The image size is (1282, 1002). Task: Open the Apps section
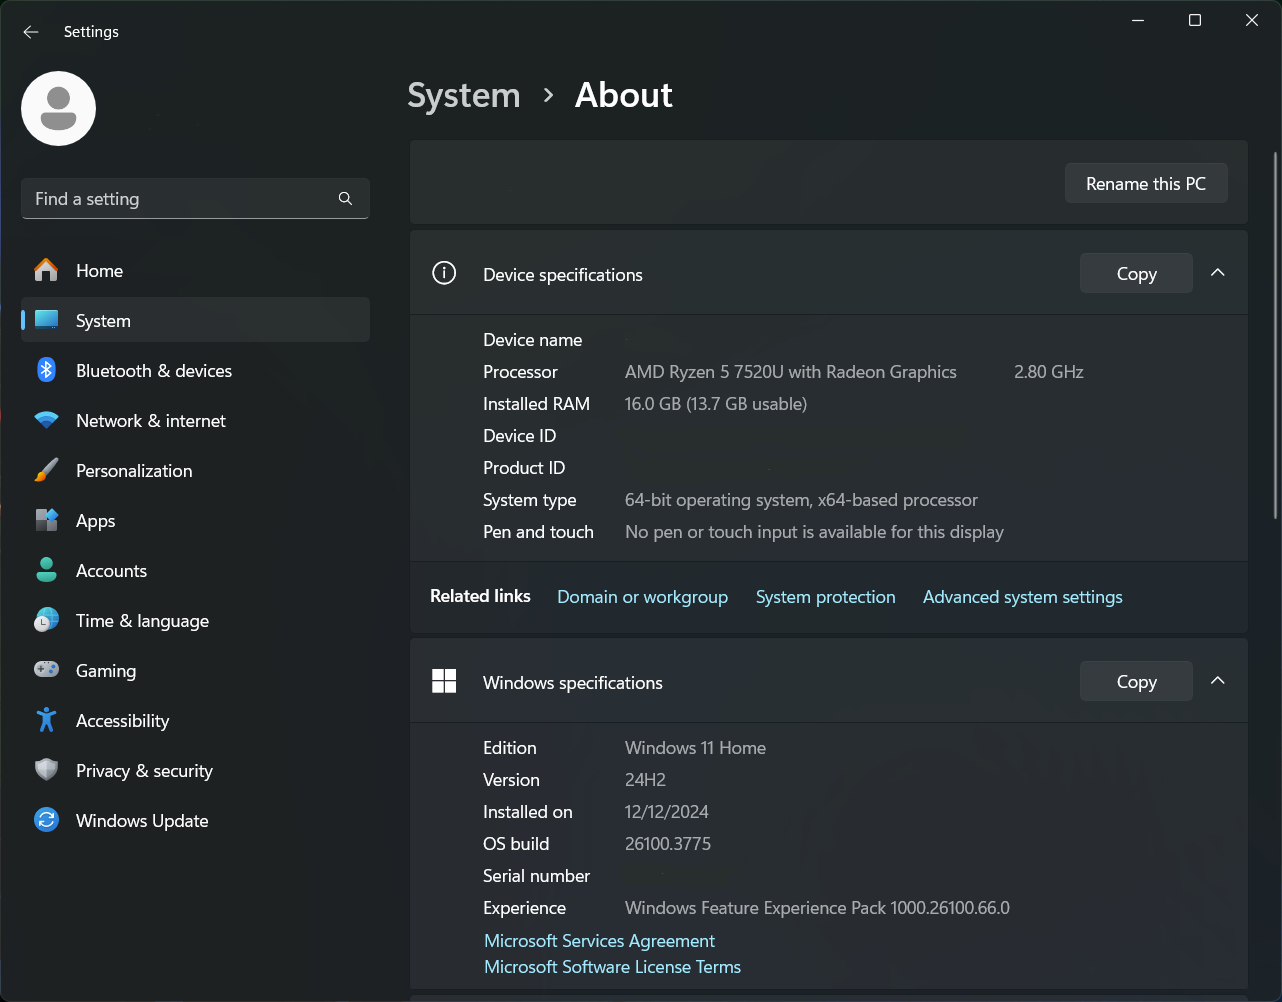[95, 520]
